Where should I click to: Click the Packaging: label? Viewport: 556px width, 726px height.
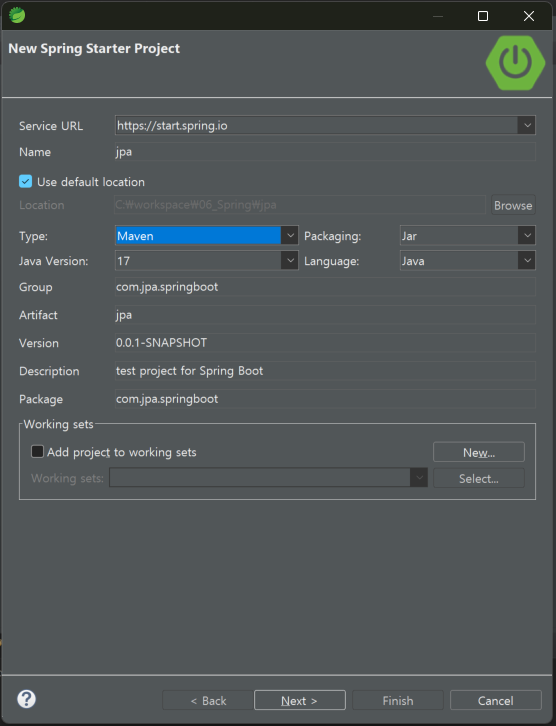(332, 236)
